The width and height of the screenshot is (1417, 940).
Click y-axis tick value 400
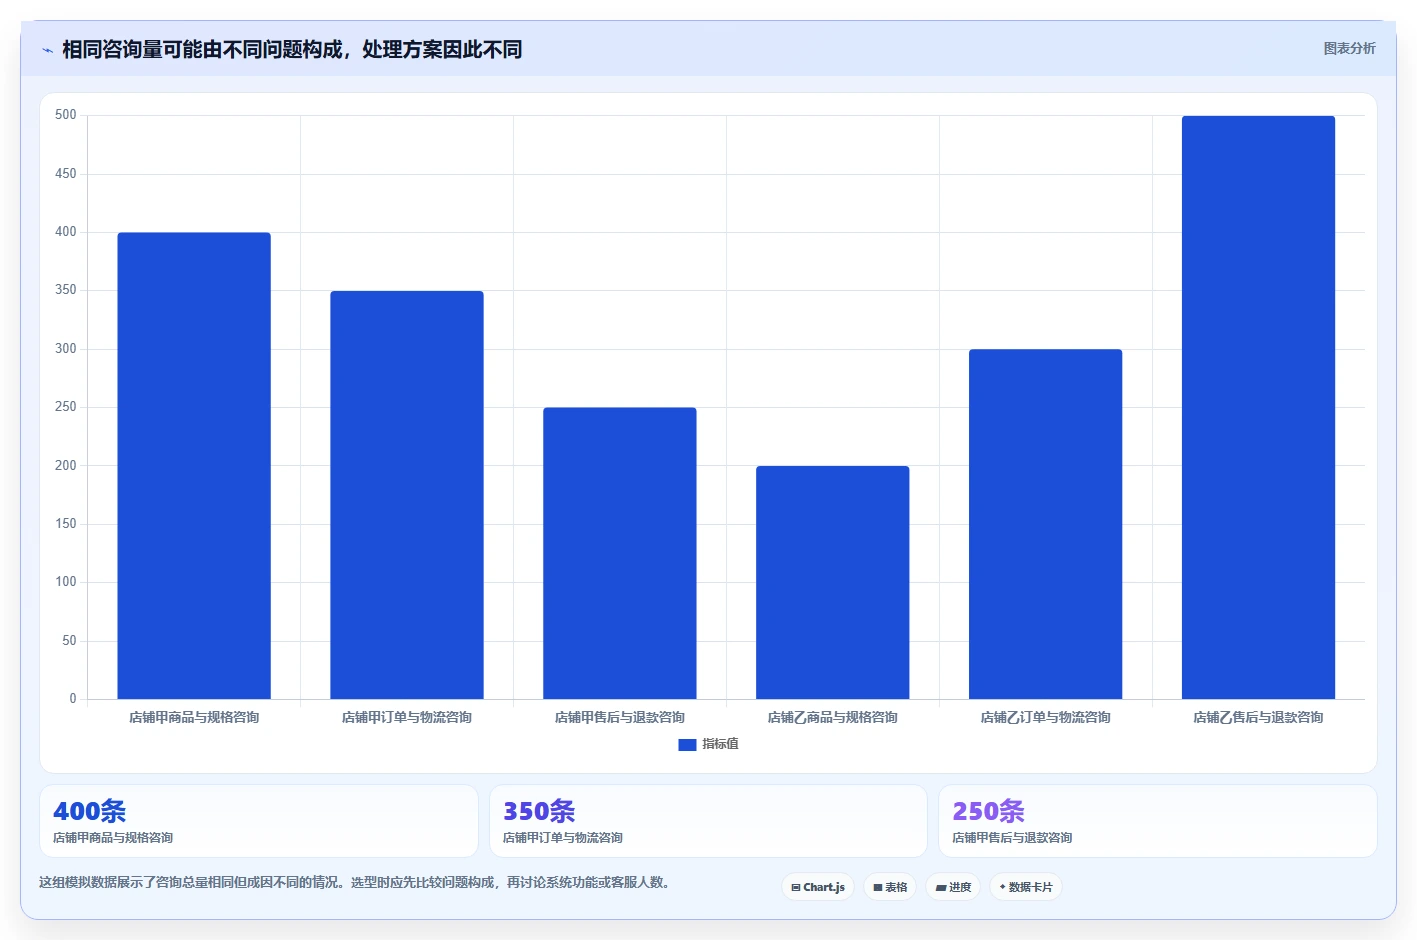click(66, 232)
